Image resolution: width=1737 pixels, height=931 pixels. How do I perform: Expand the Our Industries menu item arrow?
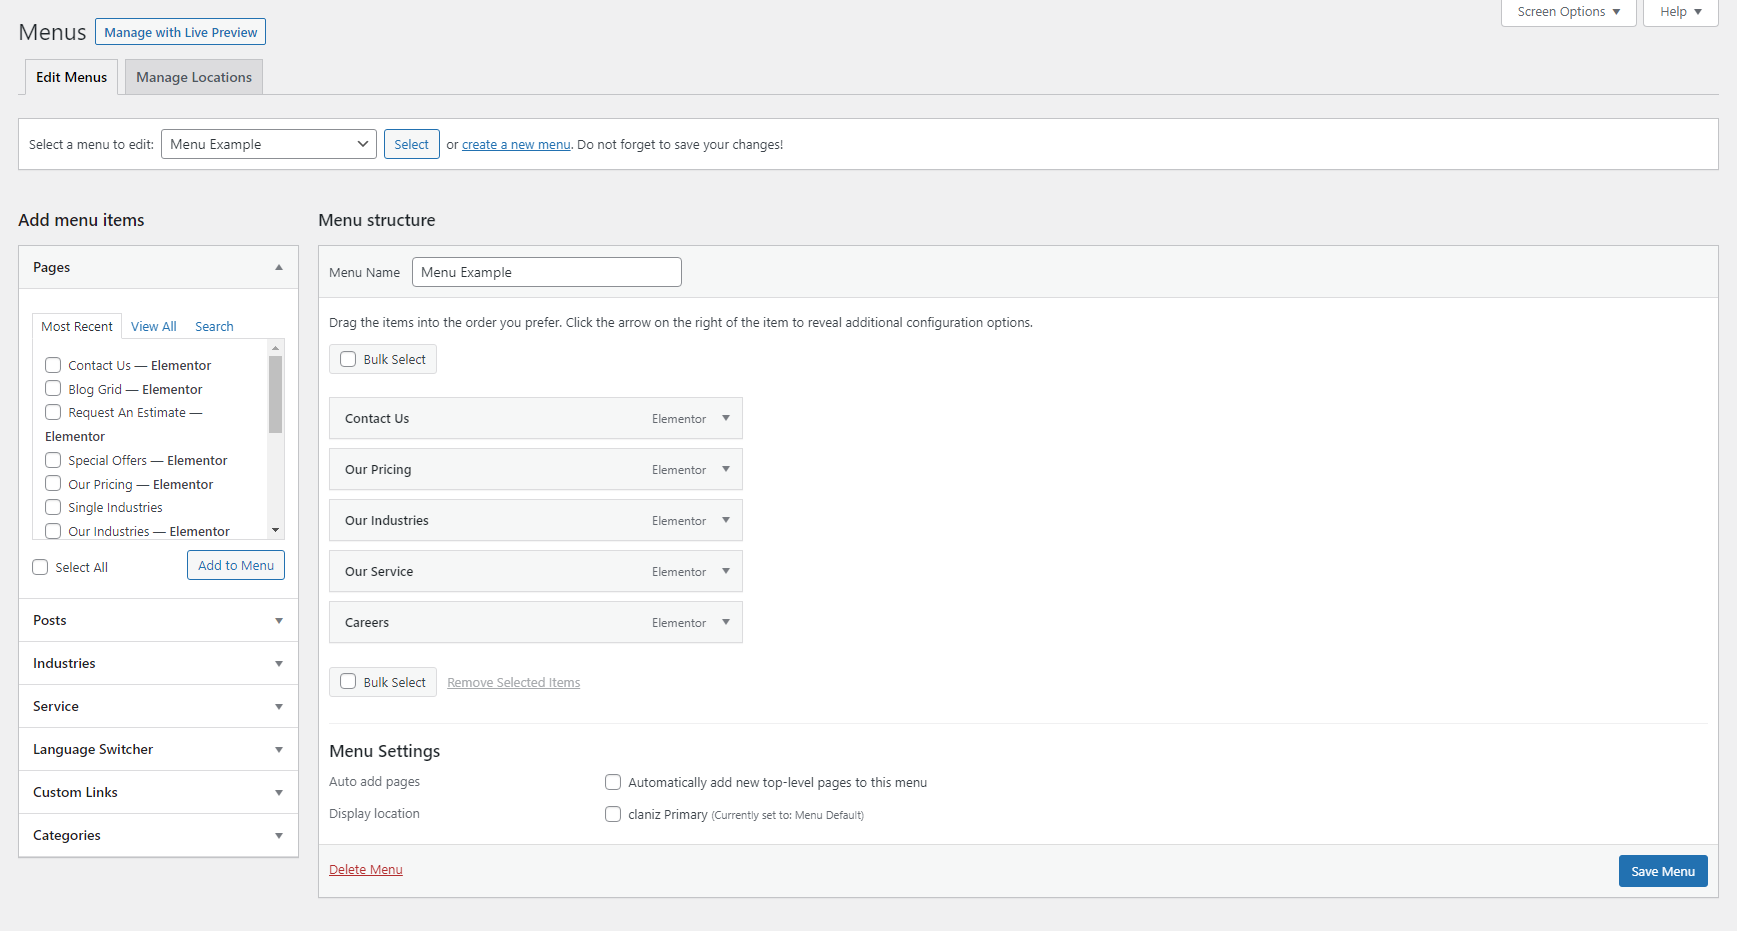[726, 521]
